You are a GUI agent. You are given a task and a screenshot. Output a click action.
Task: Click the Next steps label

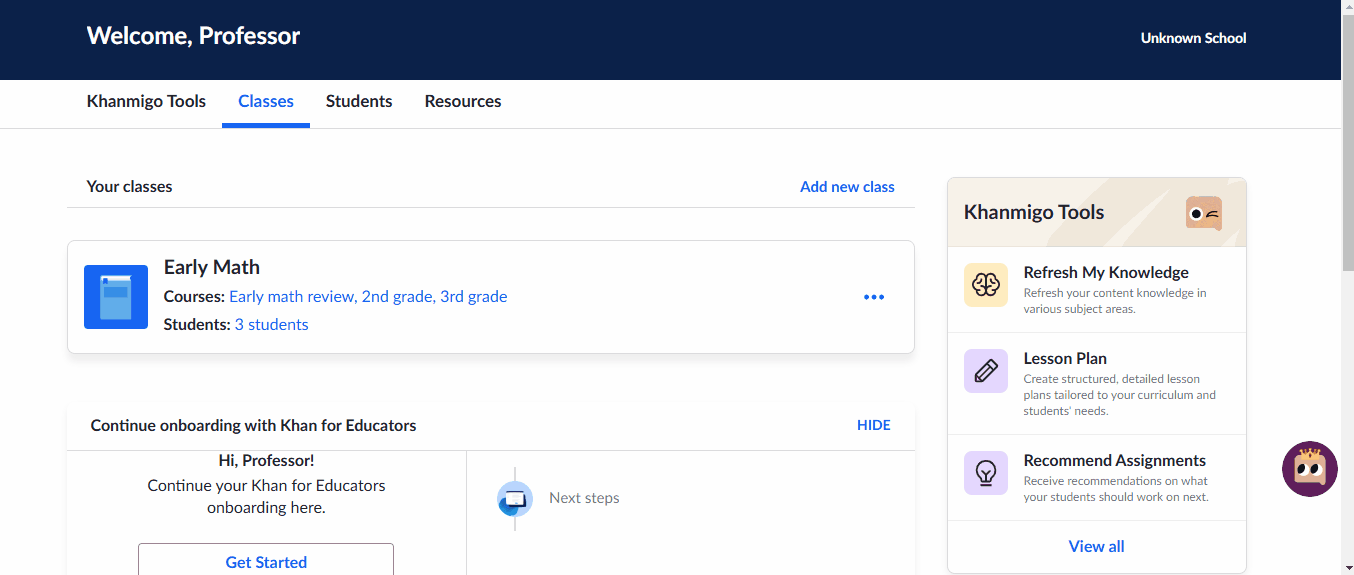(x=584, y=498)
